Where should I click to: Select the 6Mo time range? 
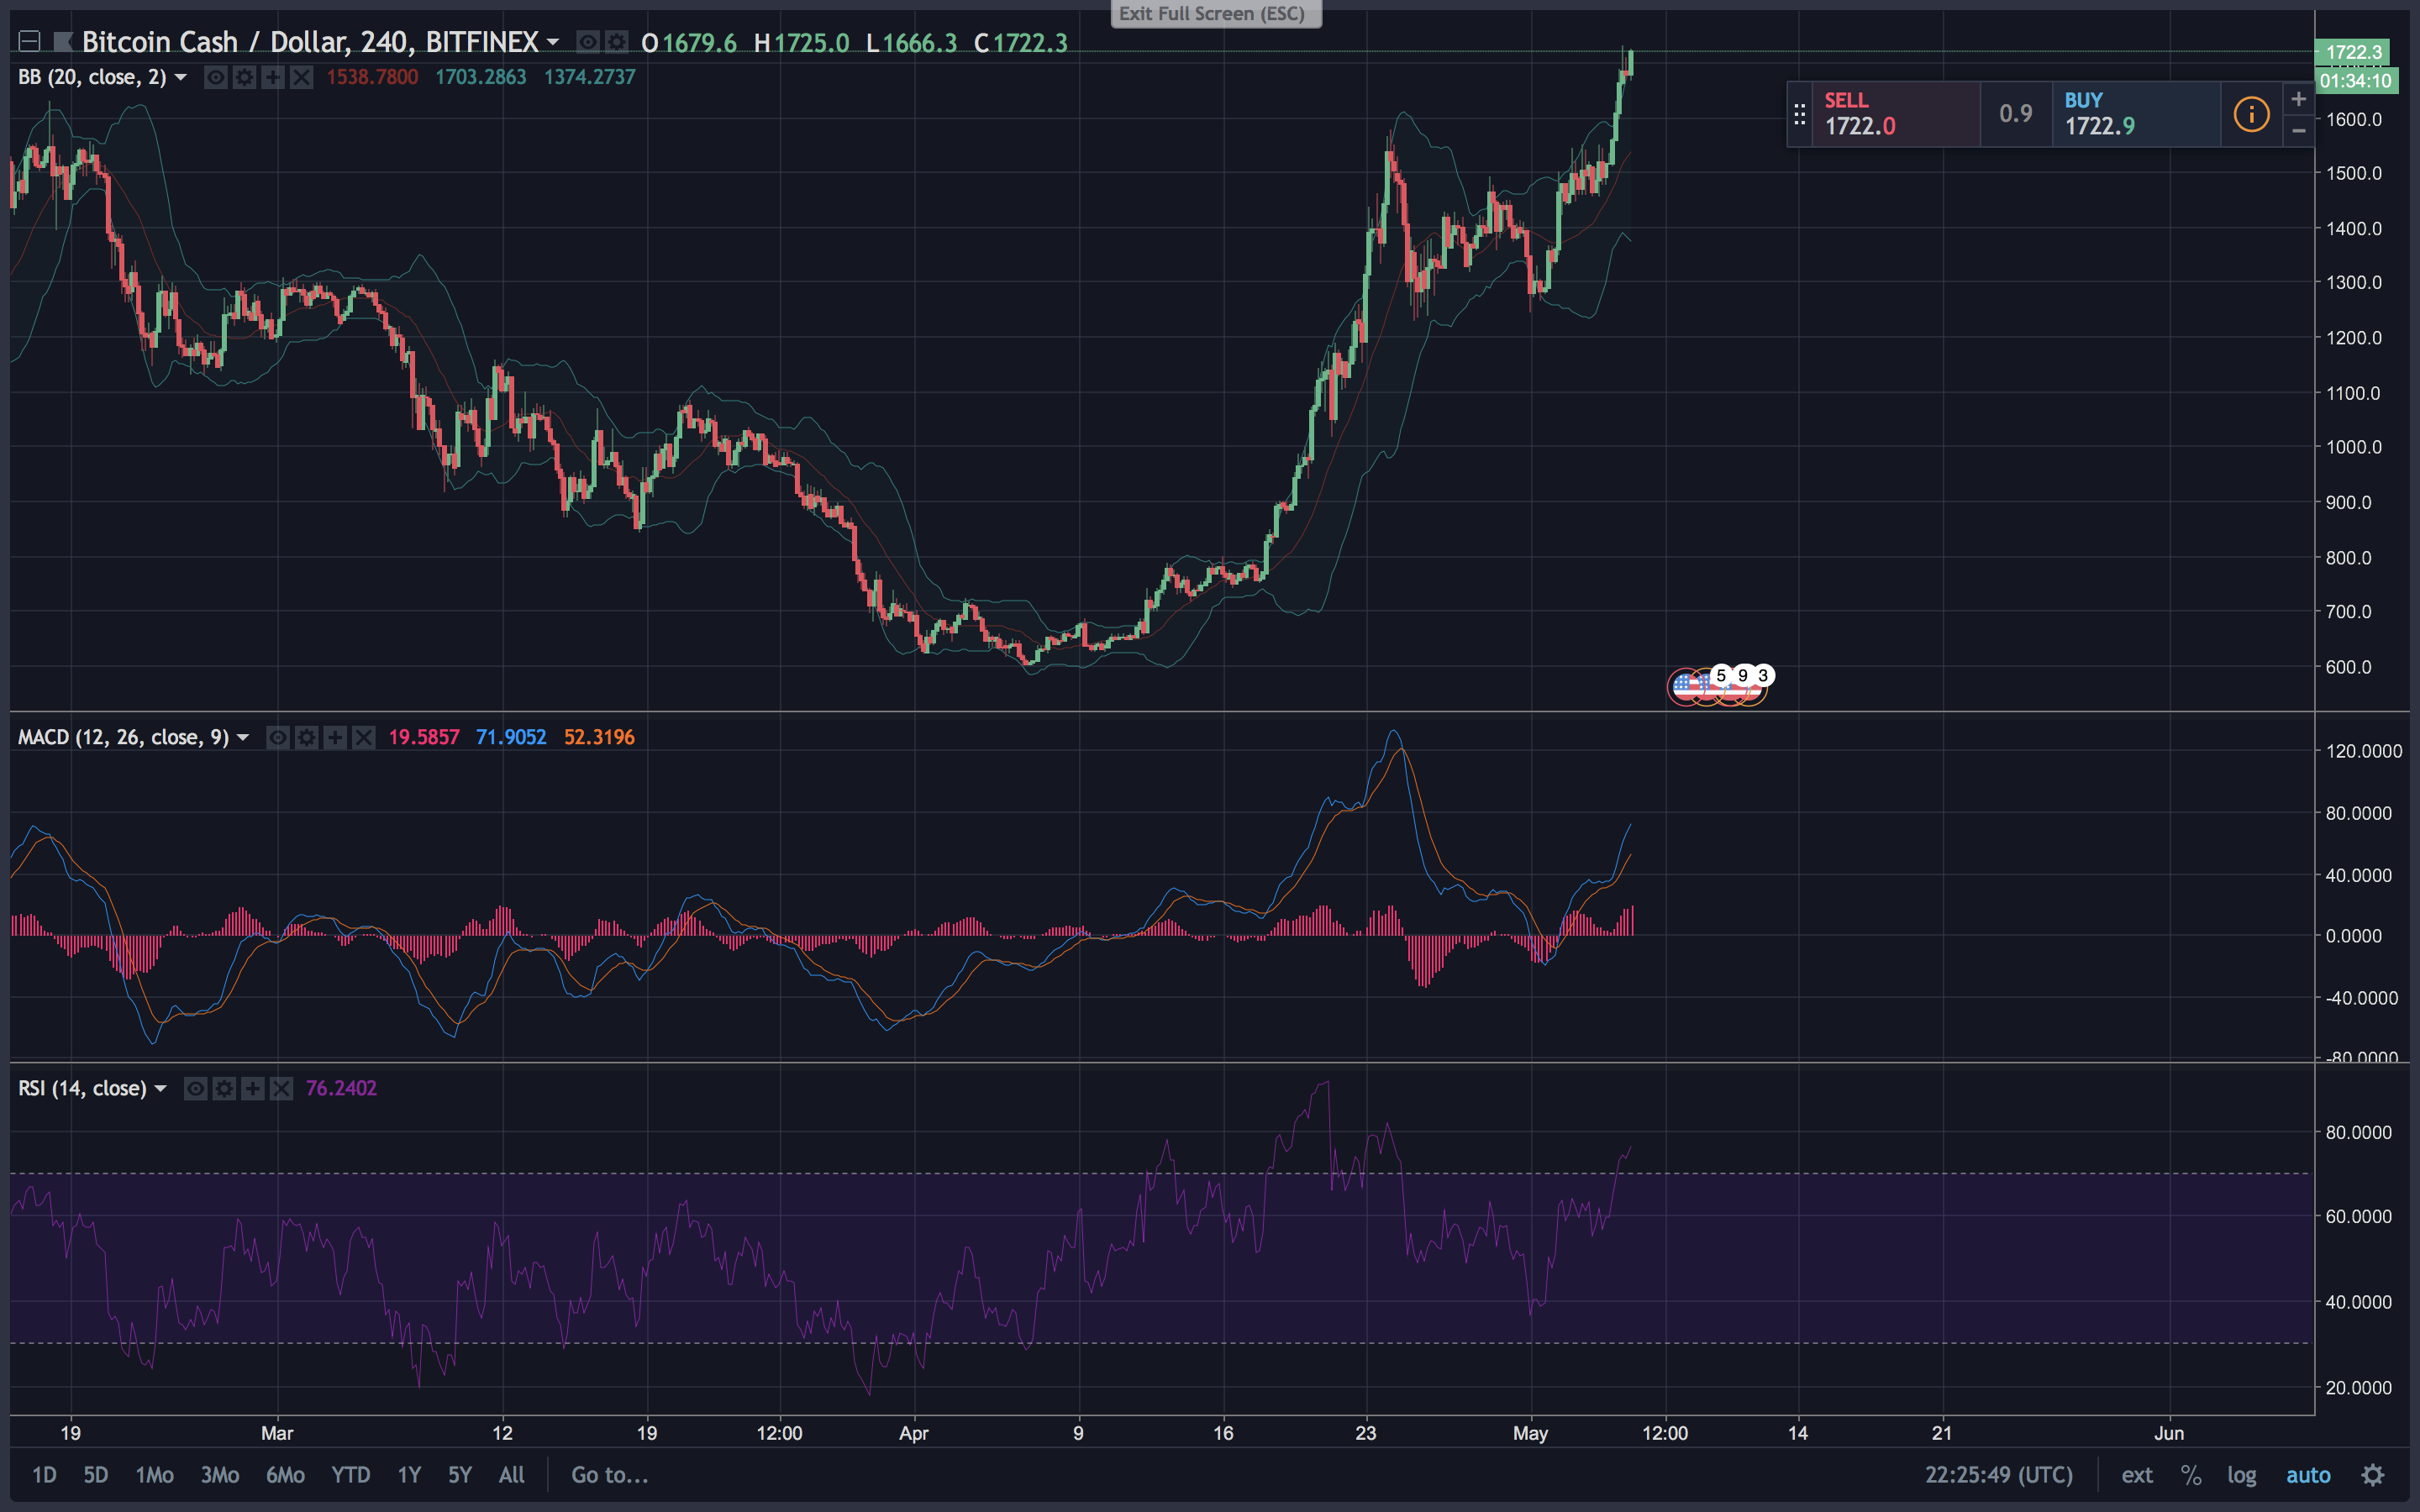[285, 1475]
